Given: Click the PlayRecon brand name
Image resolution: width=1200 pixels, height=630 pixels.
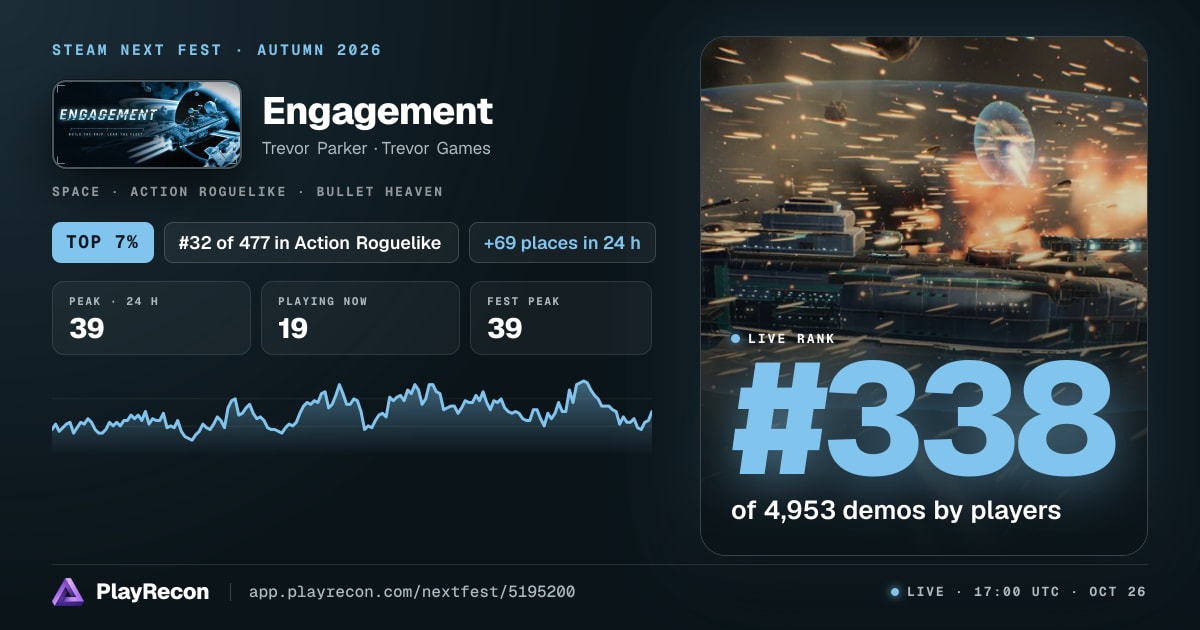Looking at the screenshot, I should [152, 592].
